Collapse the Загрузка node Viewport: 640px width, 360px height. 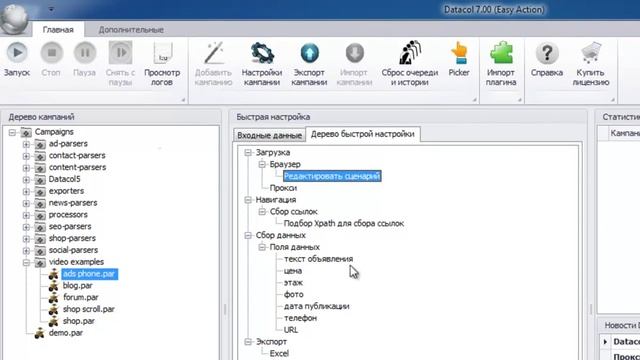point(248,153)
